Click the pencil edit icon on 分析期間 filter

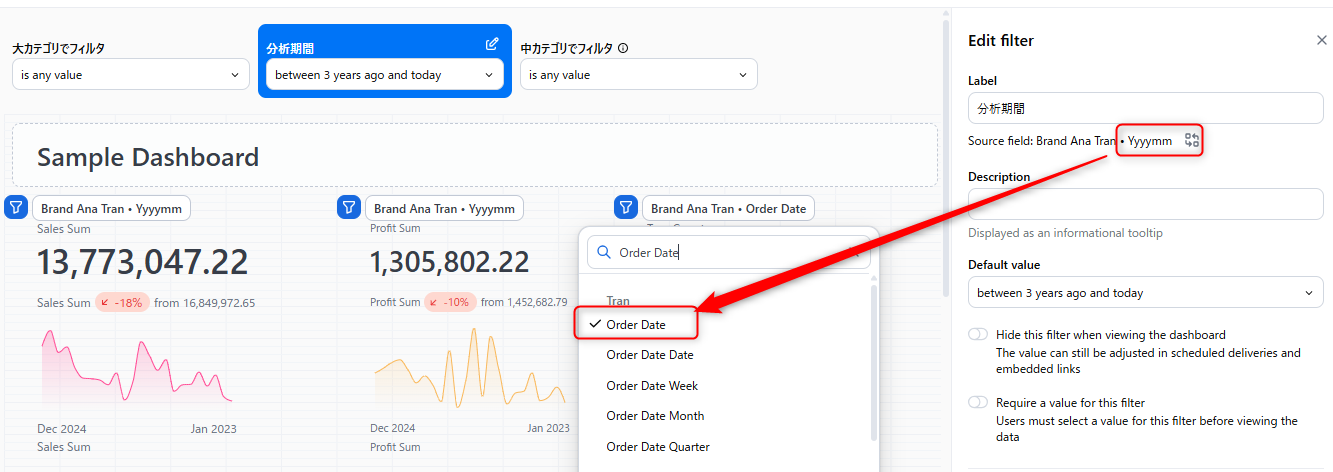coord(492,44)
